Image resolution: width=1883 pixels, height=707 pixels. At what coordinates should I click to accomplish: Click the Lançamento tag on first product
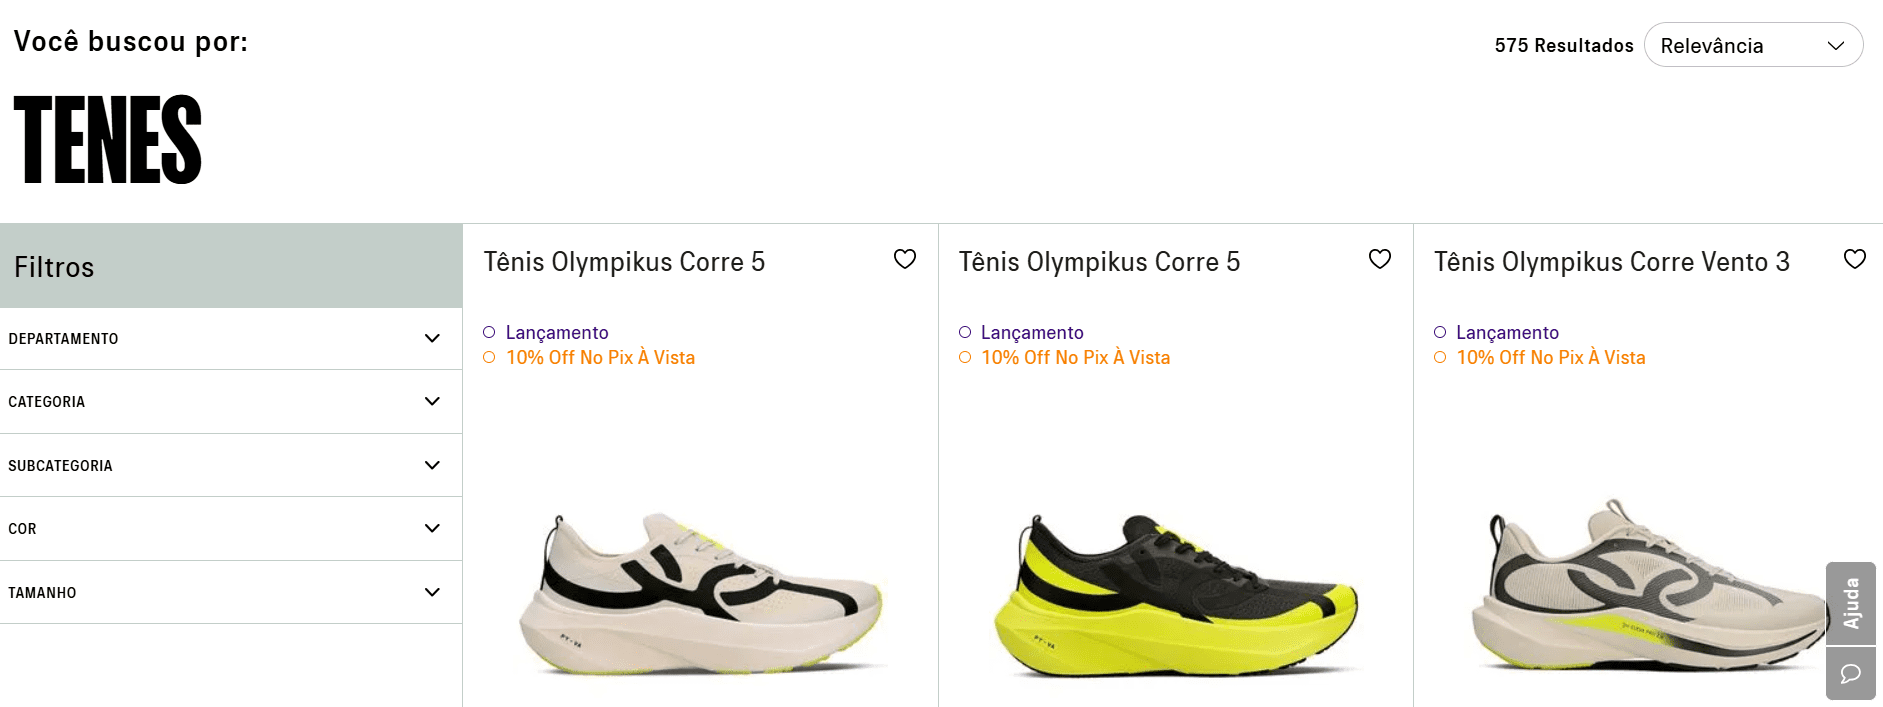click(x=556, y=333)
